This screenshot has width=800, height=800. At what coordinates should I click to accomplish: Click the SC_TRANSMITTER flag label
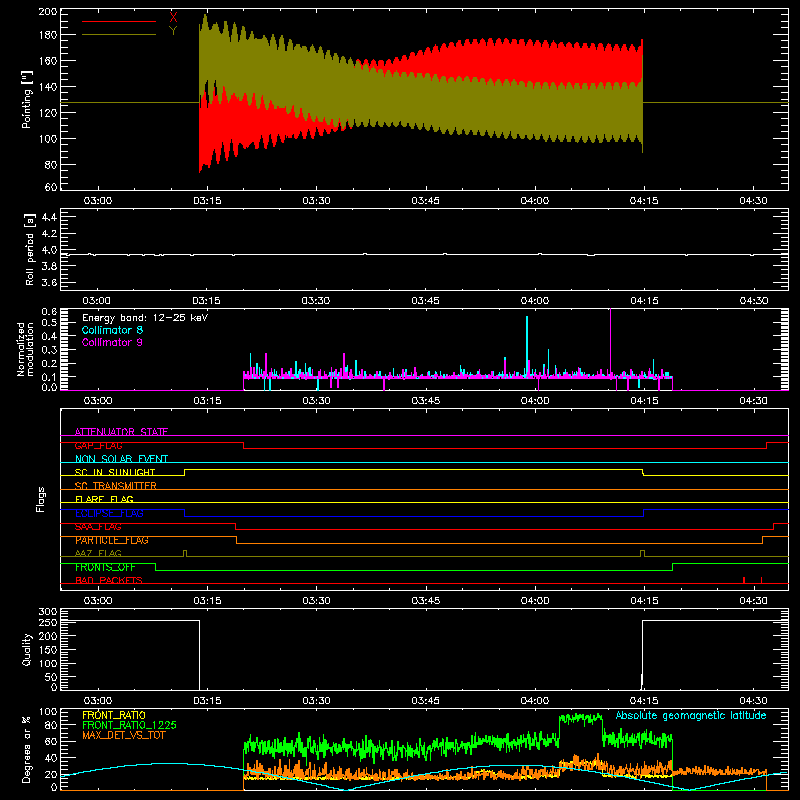tap(116, 486)
